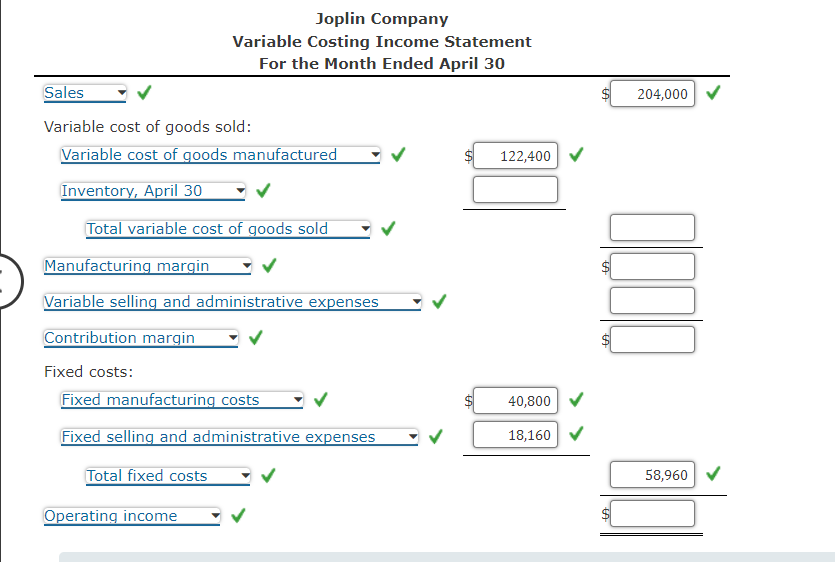The image size is (835, 562).
Task: Open the Sales dropdown
Action: click(85, 93)
